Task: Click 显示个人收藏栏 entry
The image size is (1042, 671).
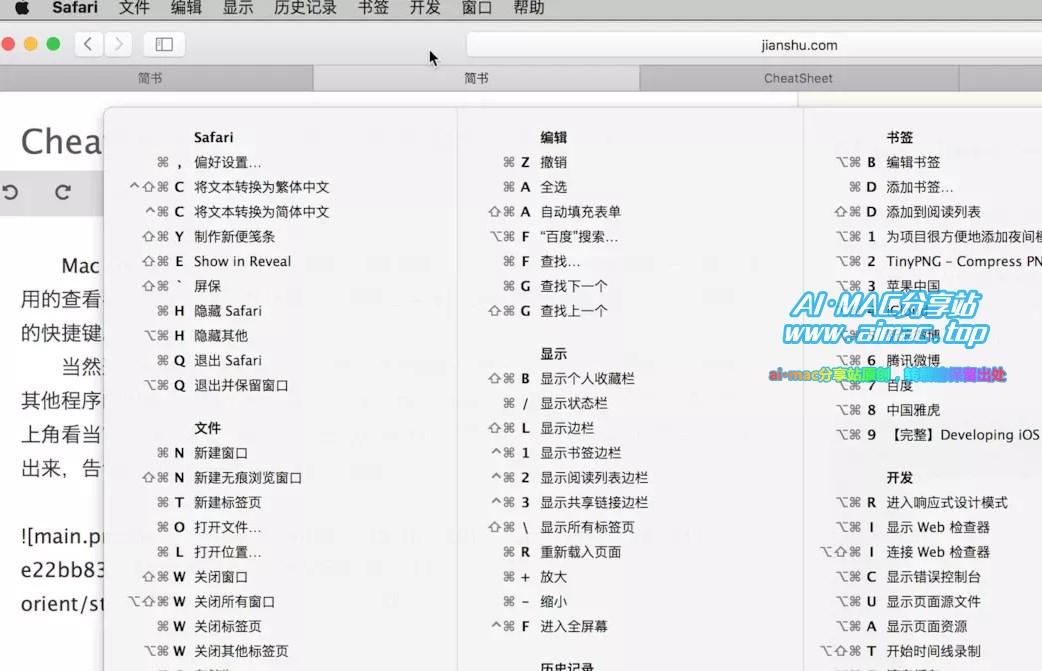Action: (587, 379)
